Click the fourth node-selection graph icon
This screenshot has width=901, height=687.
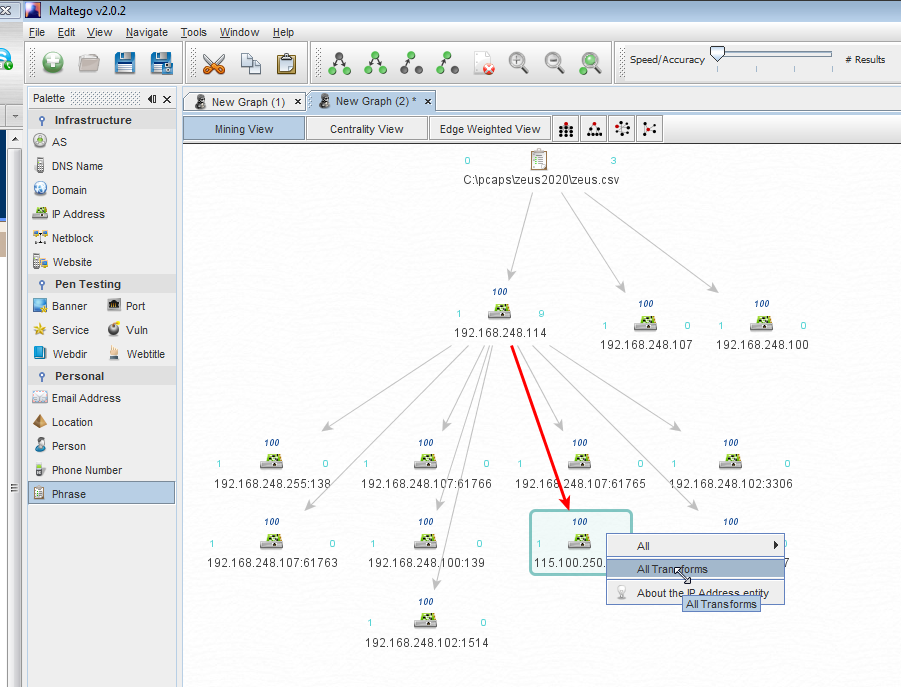447,63
